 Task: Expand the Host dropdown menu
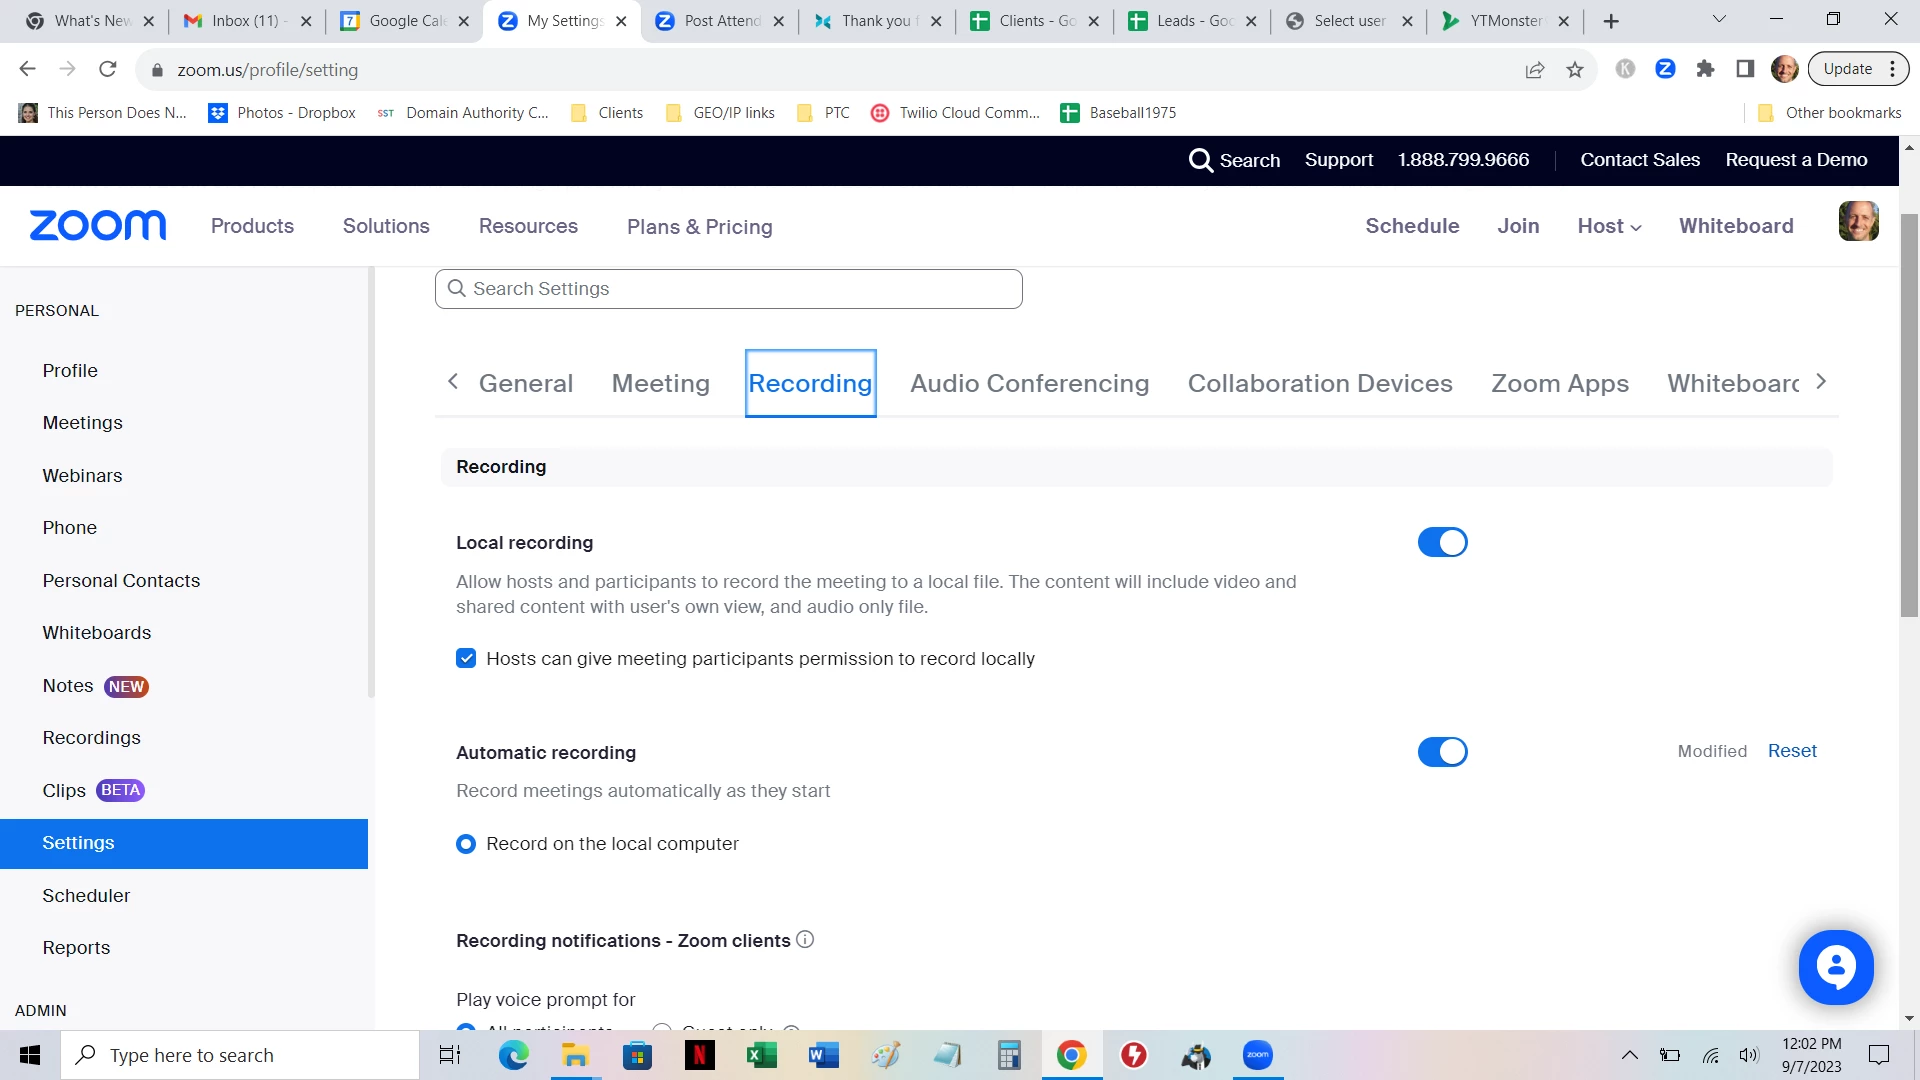(x=1609, y=226)
